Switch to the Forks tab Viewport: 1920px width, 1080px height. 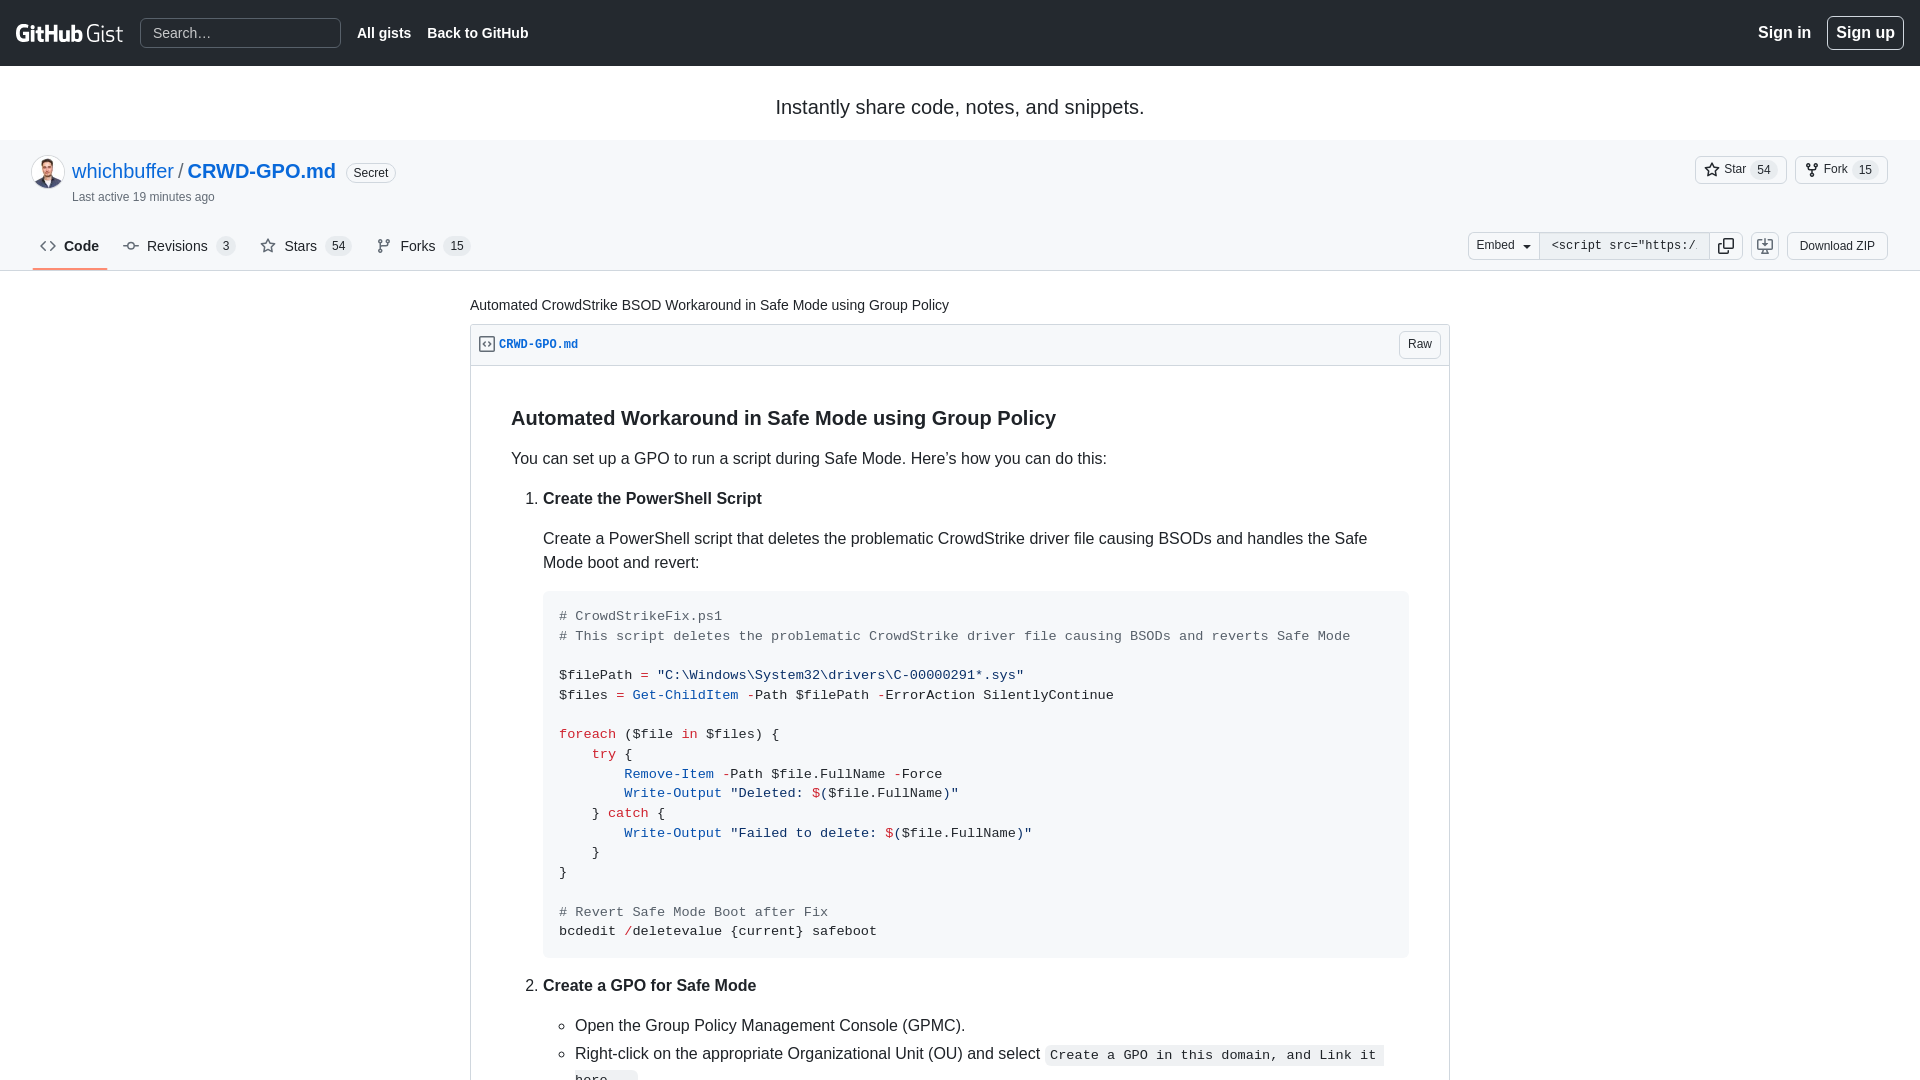423,246
